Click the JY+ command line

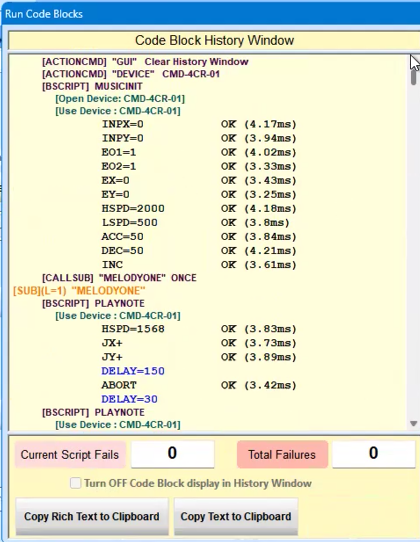click(199, 357)
